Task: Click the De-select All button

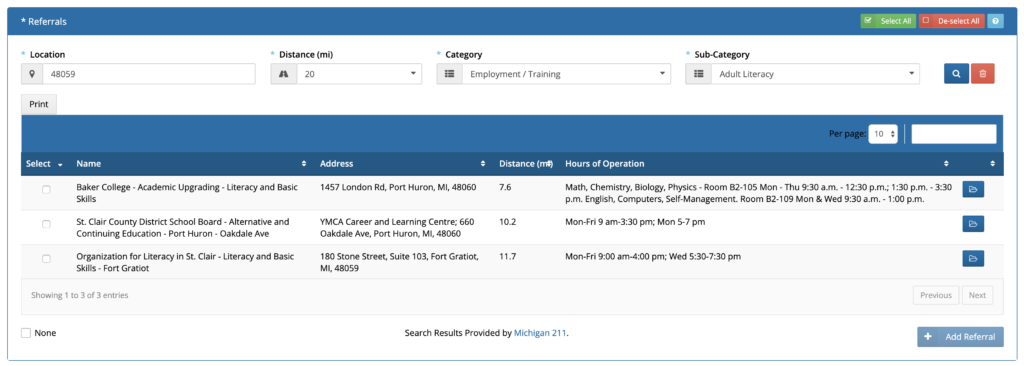Action: point(952,22)
